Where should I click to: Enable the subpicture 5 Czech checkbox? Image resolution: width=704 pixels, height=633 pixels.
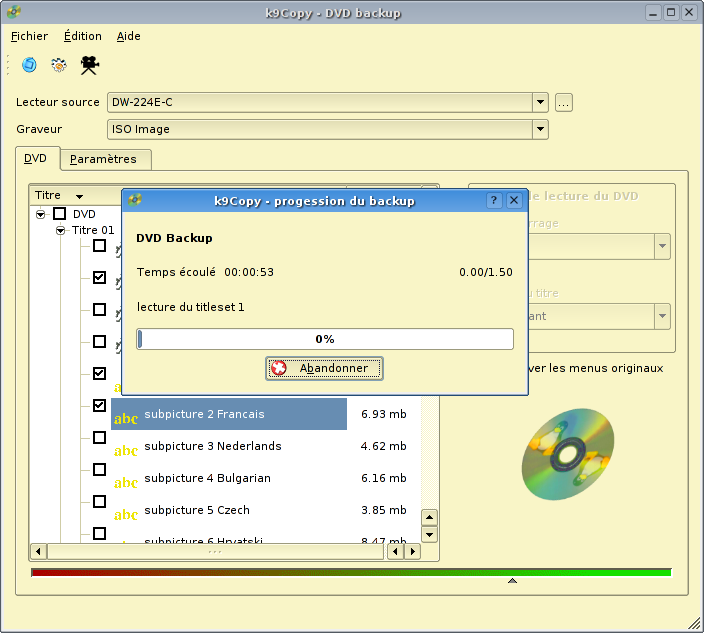tap(99, 501)
